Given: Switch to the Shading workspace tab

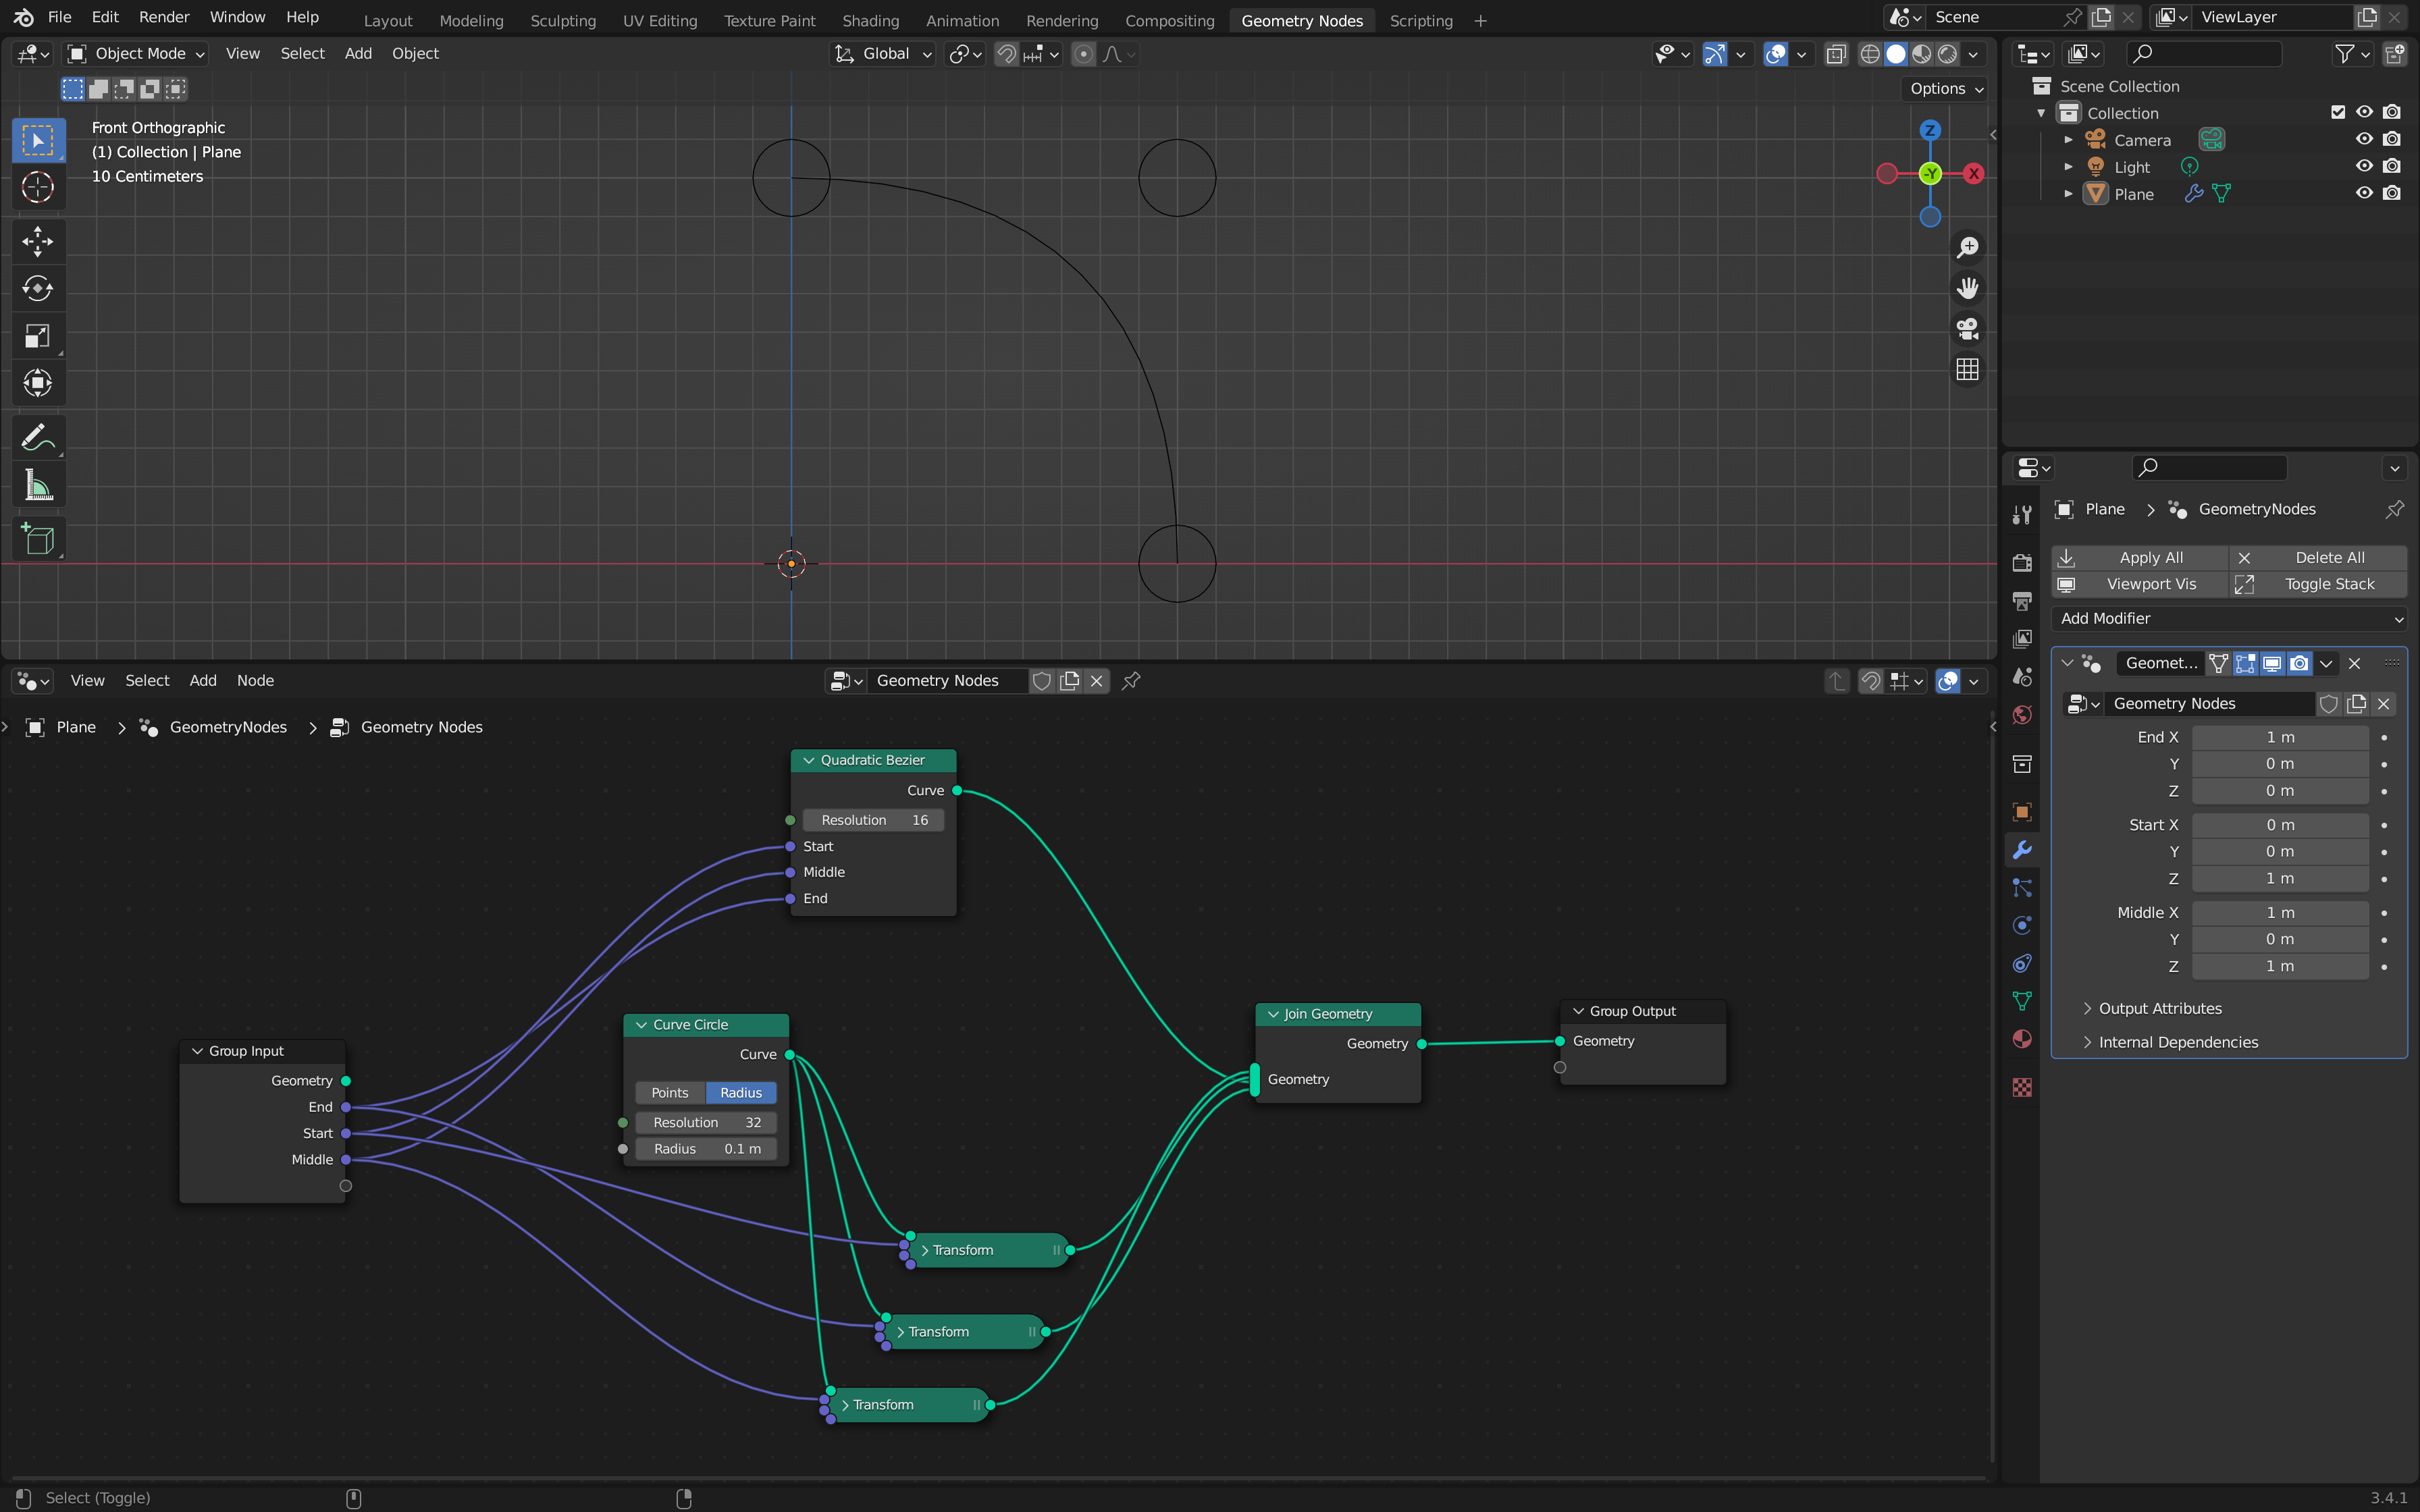Looking at the screenshot, I should 870,20.
